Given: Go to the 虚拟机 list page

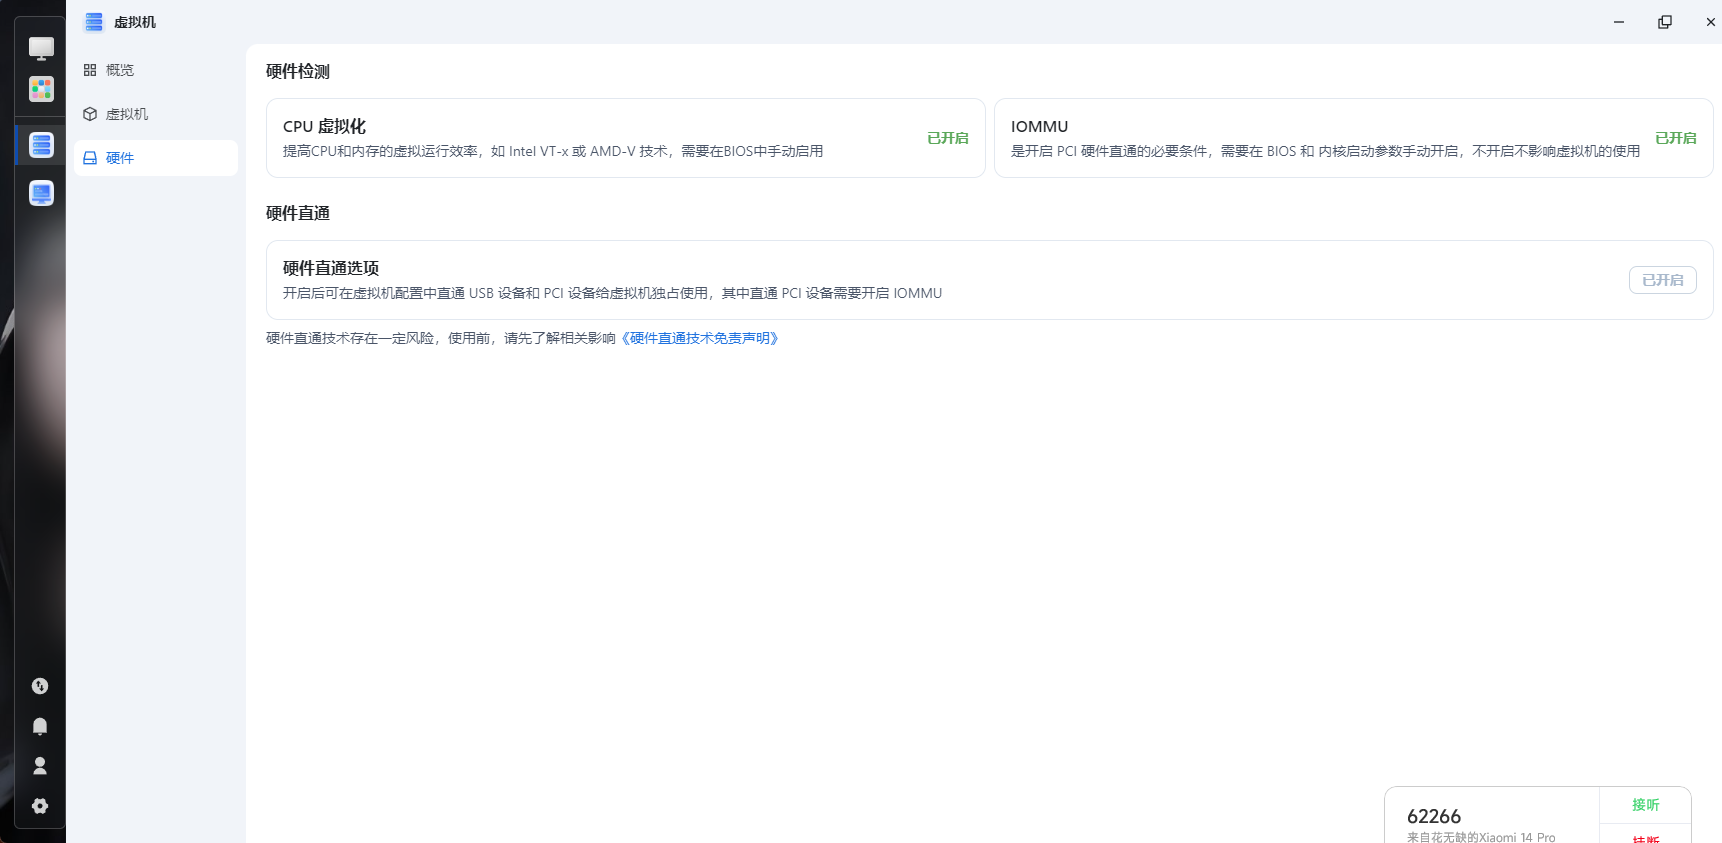Looking at the screenshot, I should click(127, 114).
